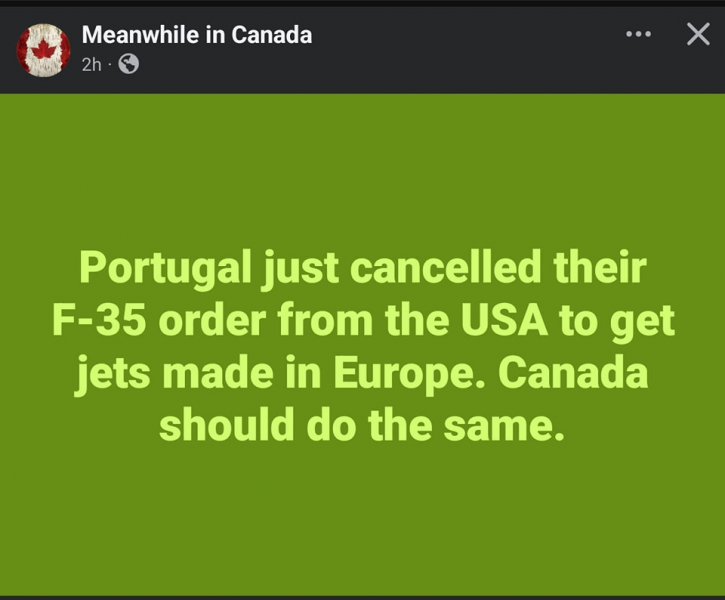725x600 pixels.
Task: Click the word Meanwhile in the header
Action: (141, 35)
